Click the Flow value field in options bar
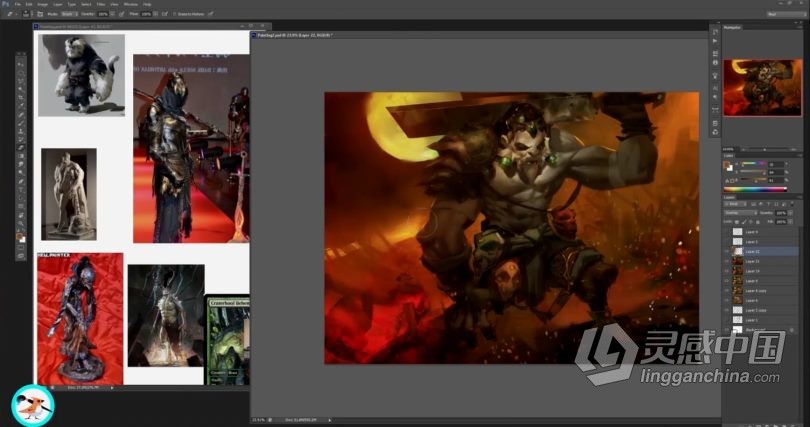Image resolution: width=810 pixels, height=427 pixels. point(146,14)
